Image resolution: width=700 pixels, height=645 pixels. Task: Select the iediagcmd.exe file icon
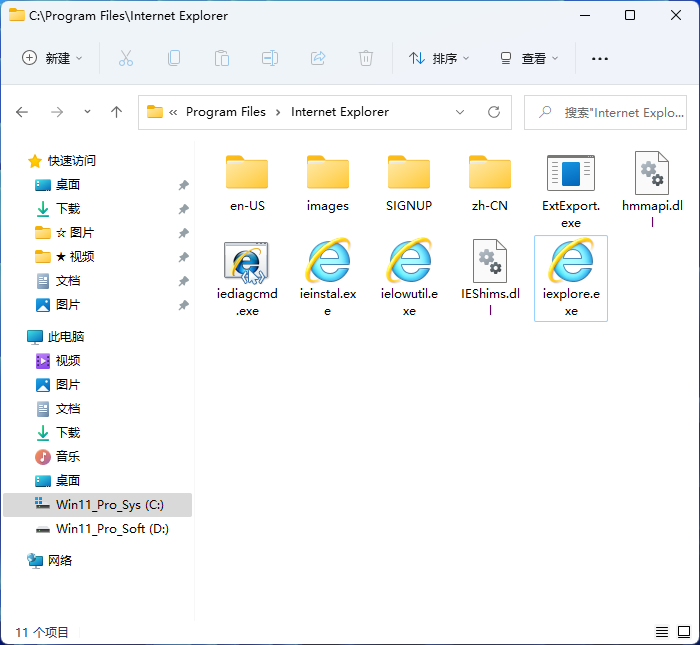tap(247, 263)
